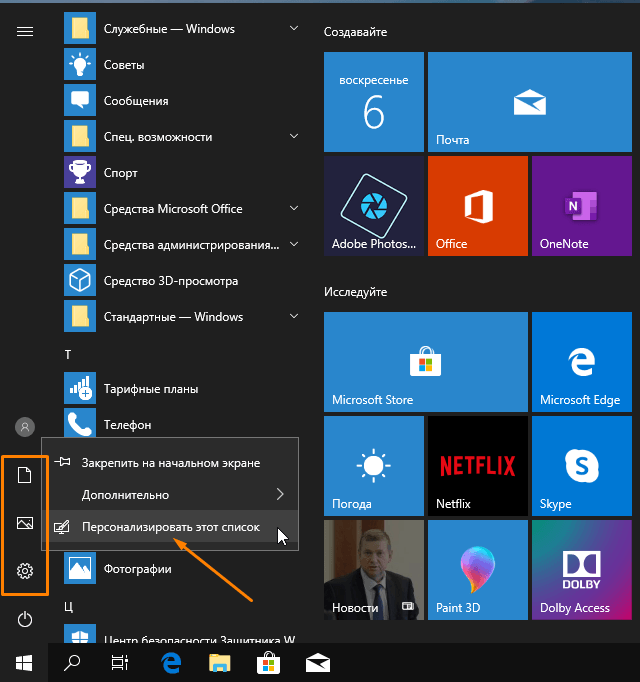Image resolution: width=640 pixels, height=682 pixels.
Task: Click the Исследуйте group heading
Action: point(355,292)
